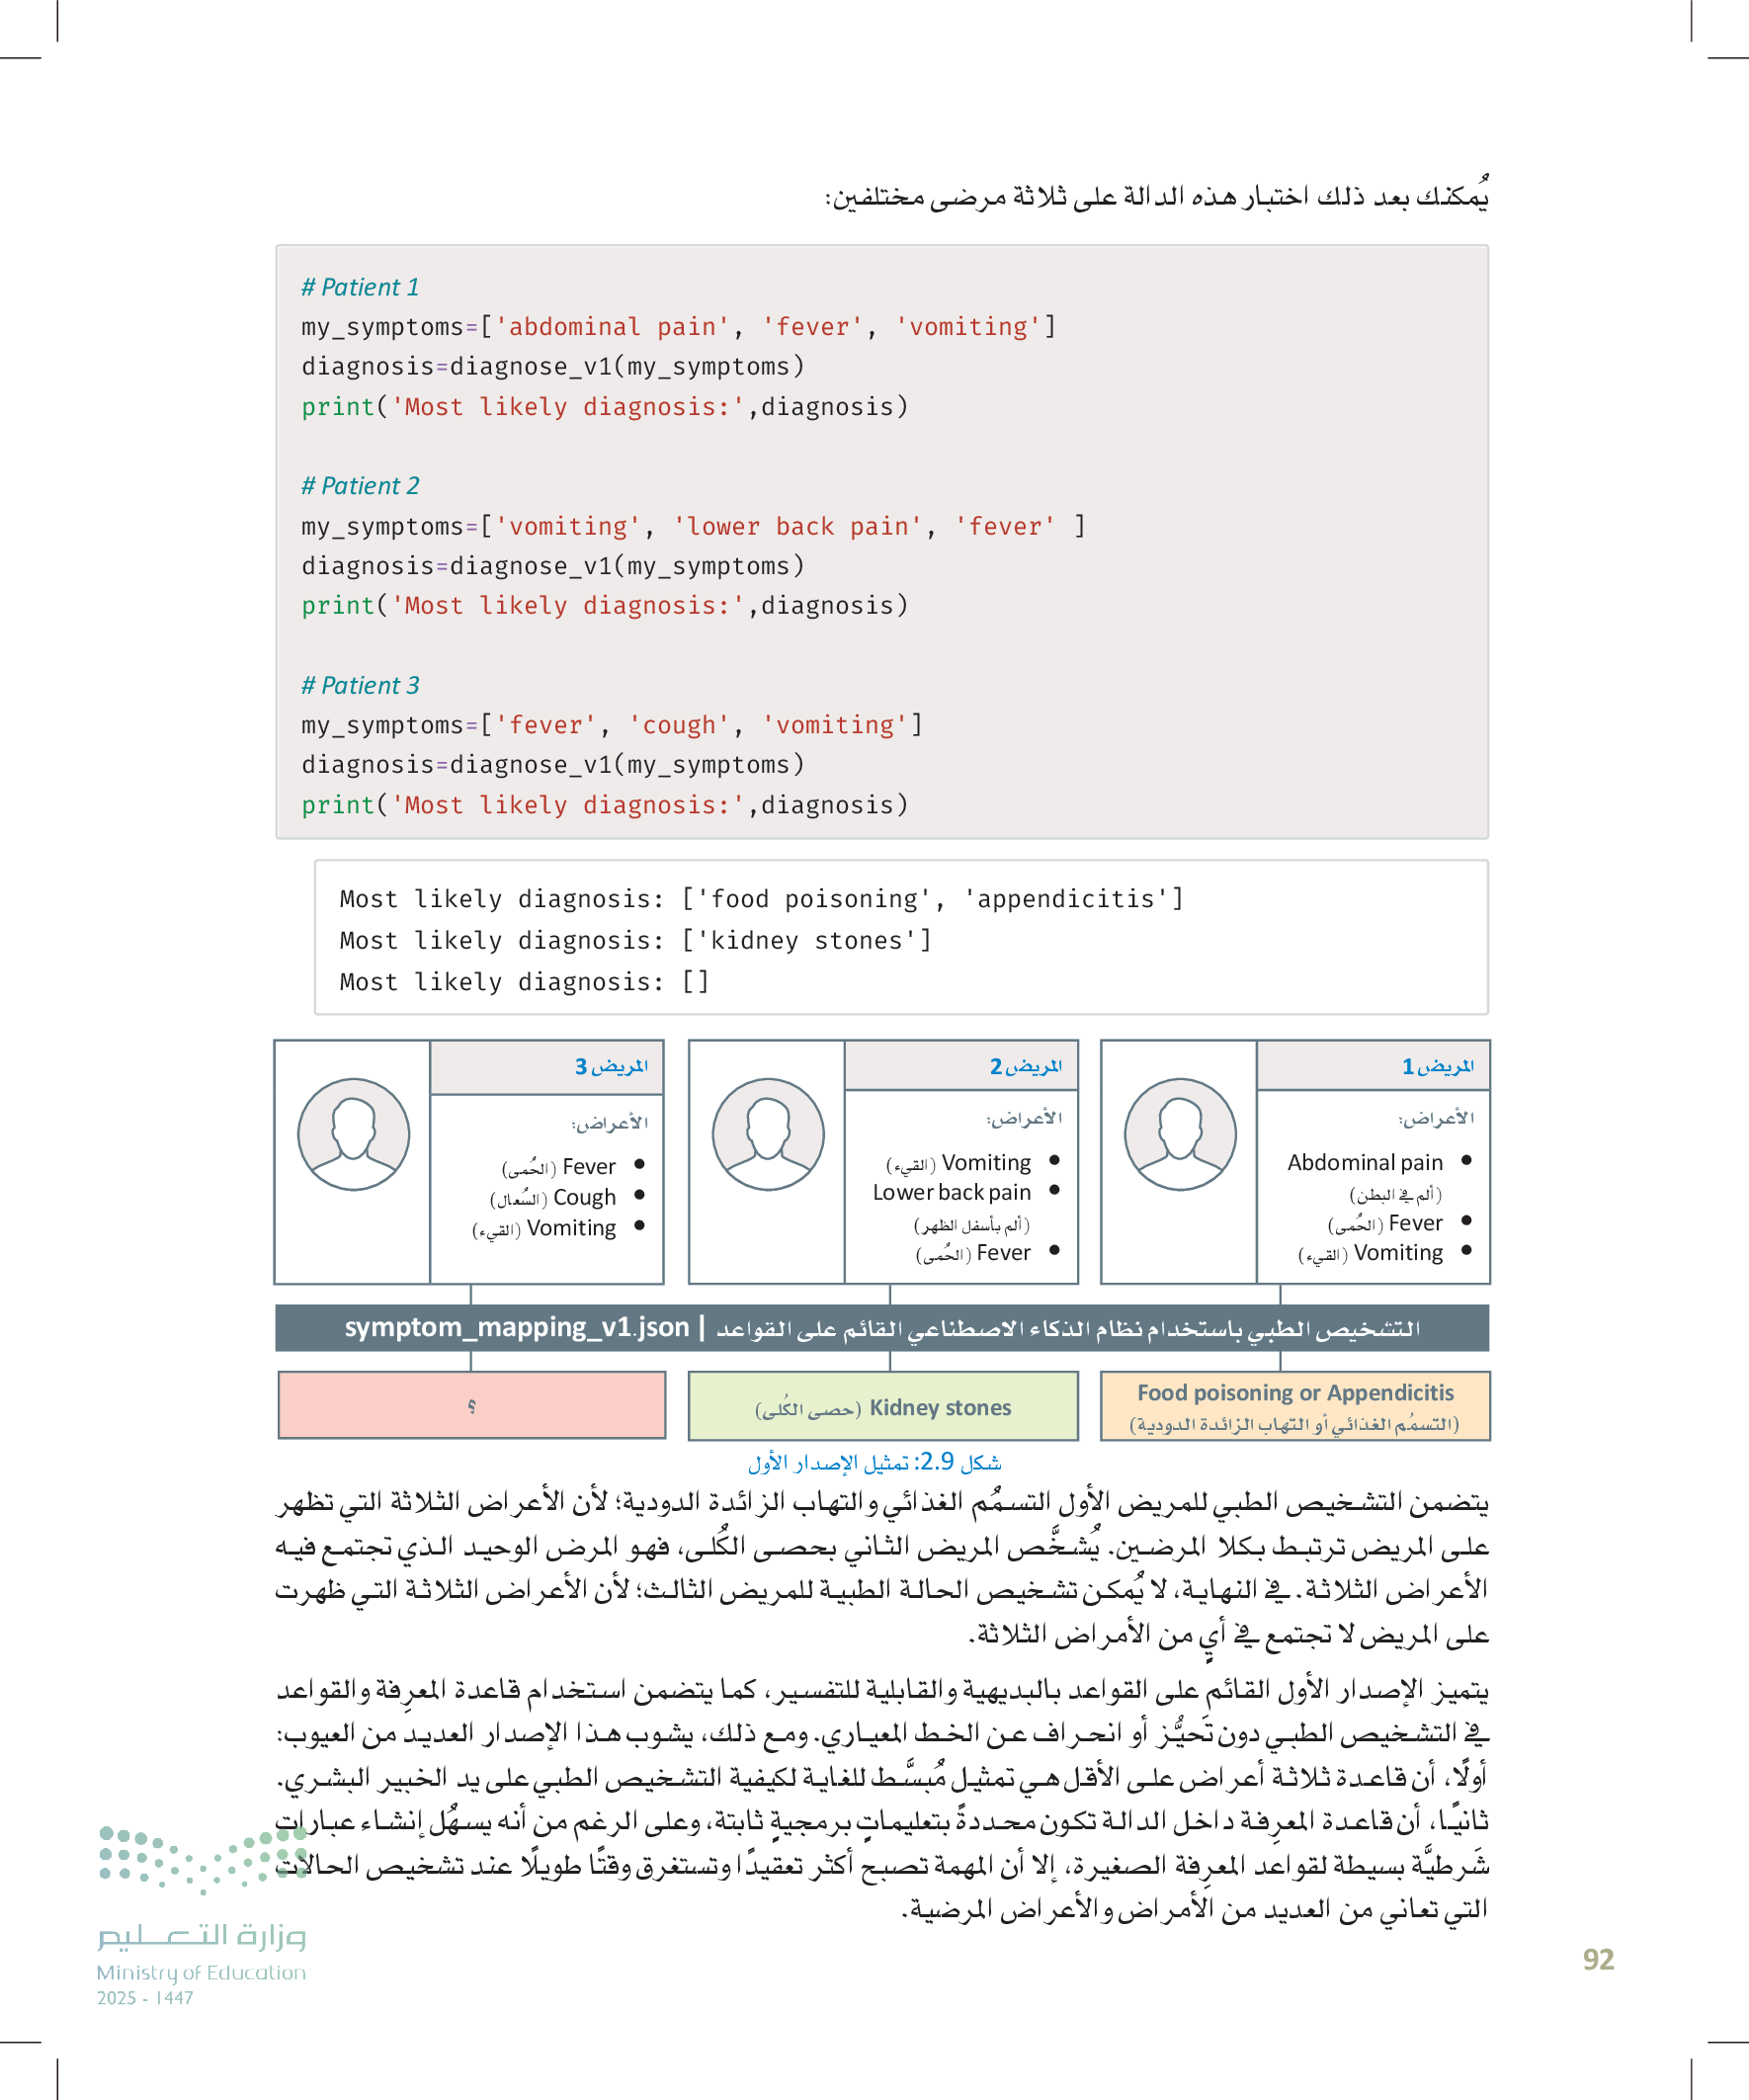Click the bullet beside Lower back pain
Image resolution: width=1749 pixels, height=2100 pixels.
[1054, 1191]
